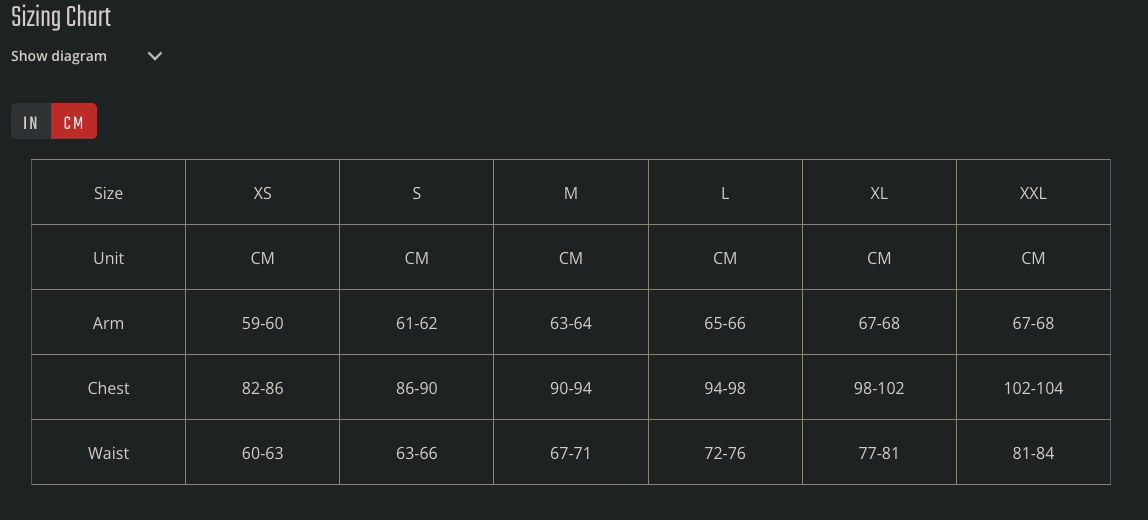Click the 90-94 chest cell for M
This screenshot has height=520, width=1148.
click(571, 388)
